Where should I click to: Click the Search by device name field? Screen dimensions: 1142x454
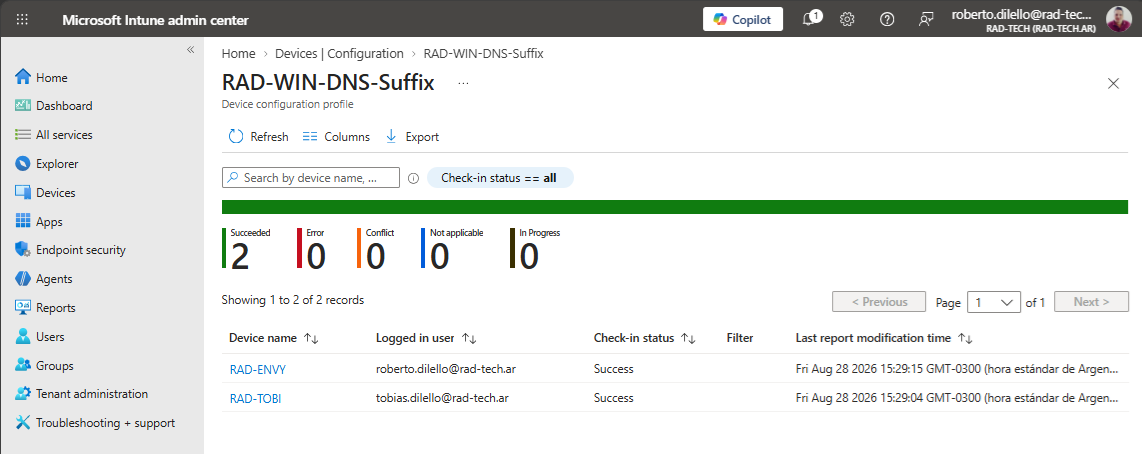pyautogui.click(x=311, y=177)
